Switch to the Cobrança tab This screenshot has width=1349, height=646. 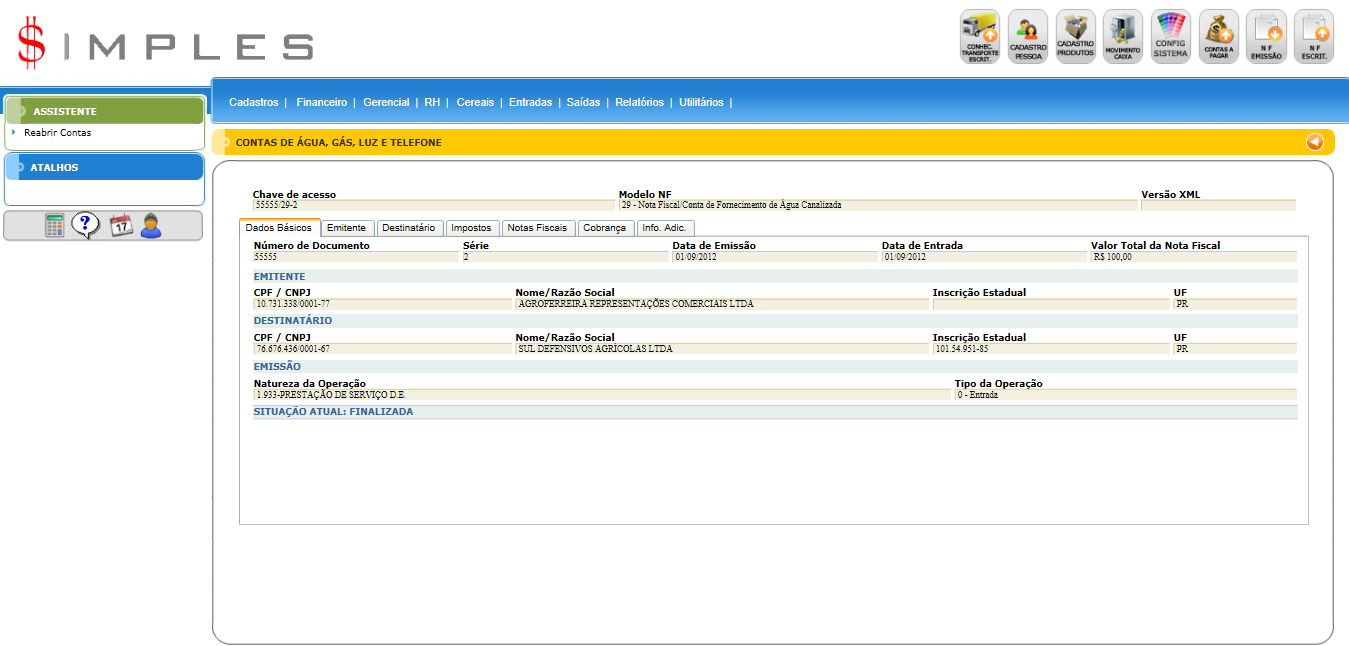605,228
